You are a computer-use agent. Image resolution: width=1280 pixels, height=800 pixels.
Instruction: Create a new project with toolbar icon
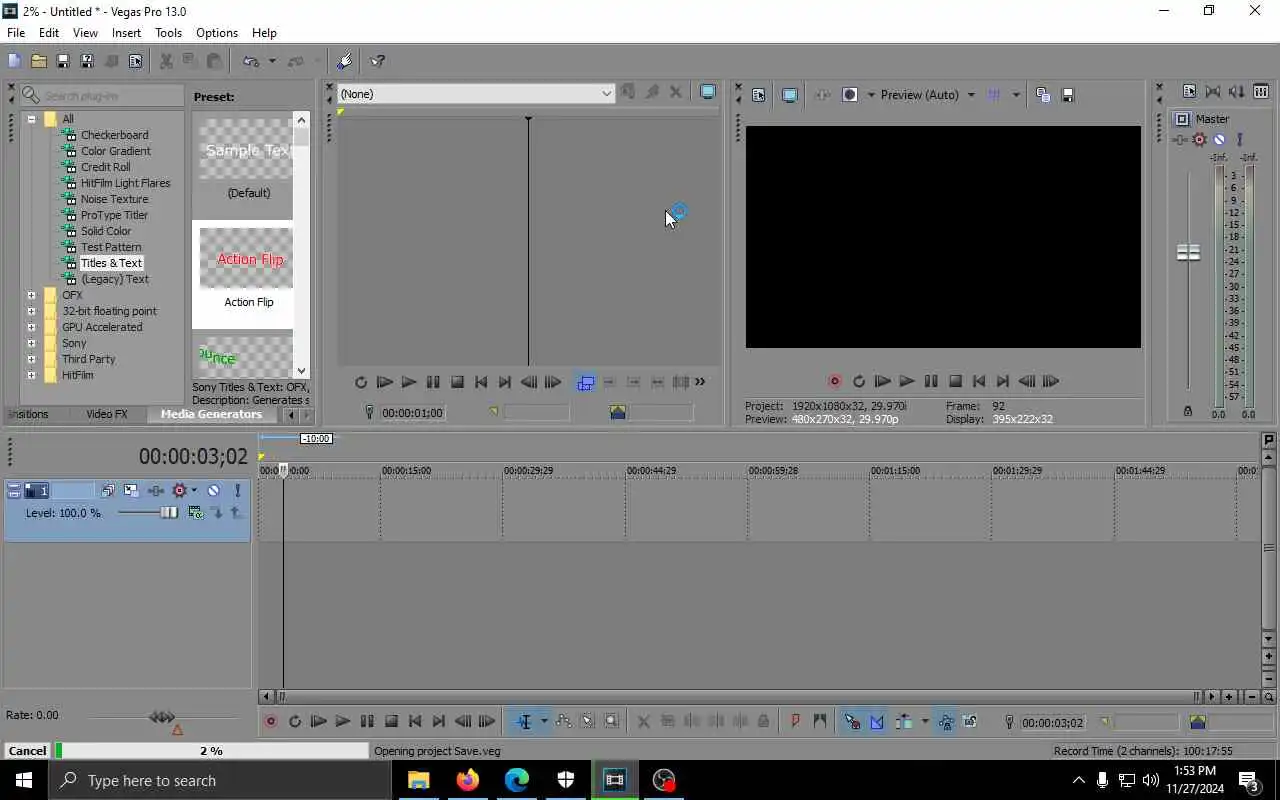[x=14, y=61]
